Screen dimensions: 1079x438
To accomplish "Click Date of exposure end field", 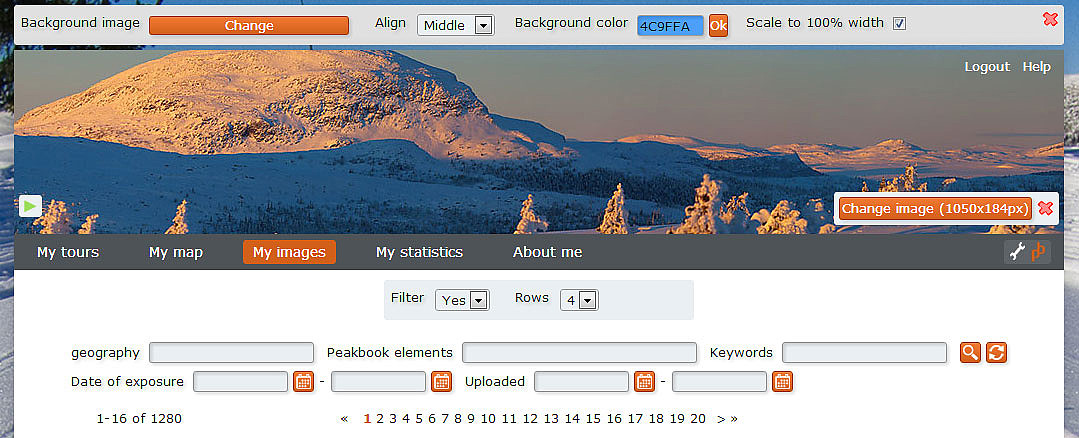I will 378,382.
